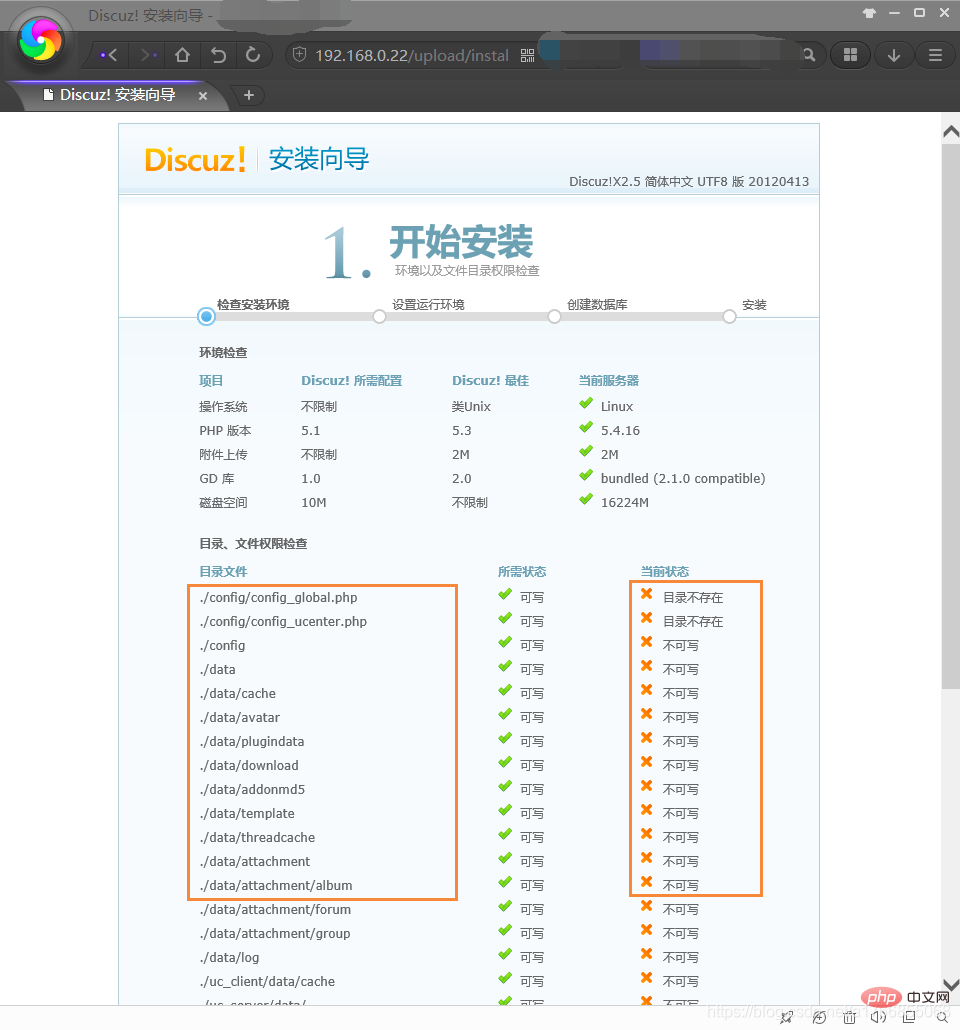Screen dimensions: 960x1030
Task: Reload the page with the refresh icon
Action: tap(253, 55)
